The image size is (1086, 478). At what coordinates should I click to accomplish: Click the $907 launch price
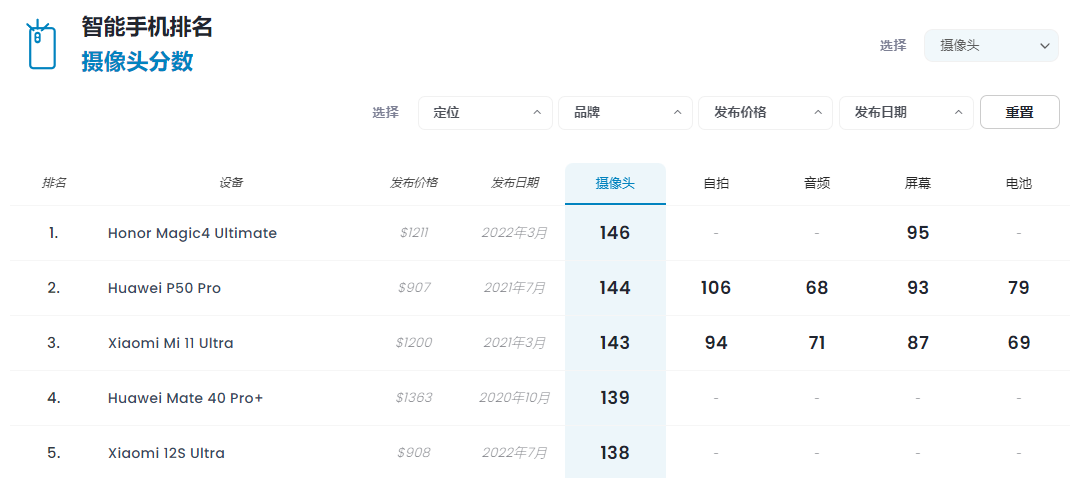point(414,288)
